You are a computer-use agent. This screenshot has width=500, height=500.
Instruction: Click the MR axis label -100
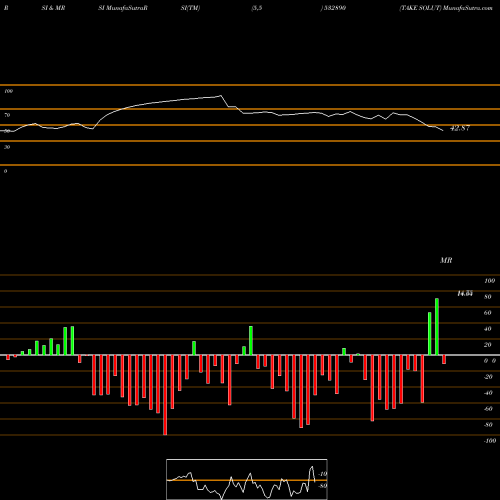coord(490,441)
